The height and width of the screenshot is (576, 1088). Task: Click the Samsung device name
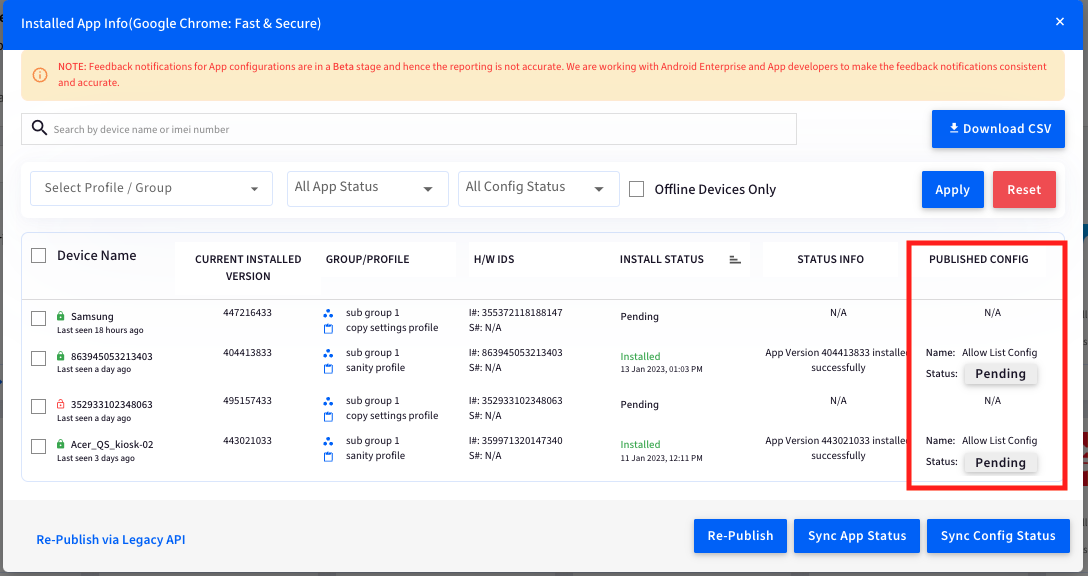click(92, 316)
